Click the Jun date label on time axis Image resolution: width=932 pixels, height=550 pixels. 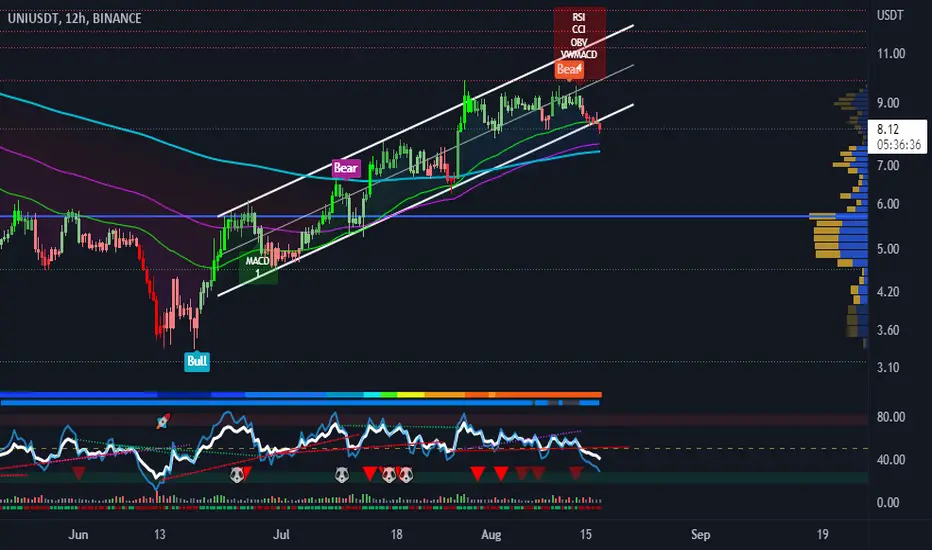(x=78, y=534)
